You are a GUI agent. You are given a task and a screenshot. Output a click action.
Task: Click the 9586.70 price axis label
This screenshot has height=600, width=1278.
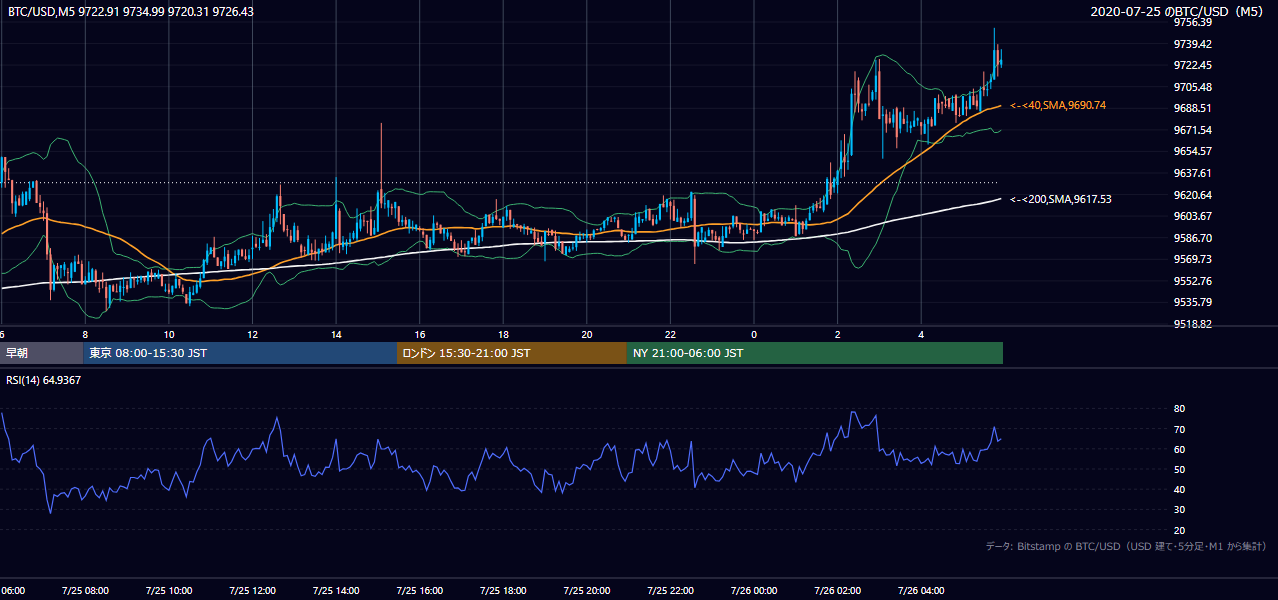[1193, 238]
